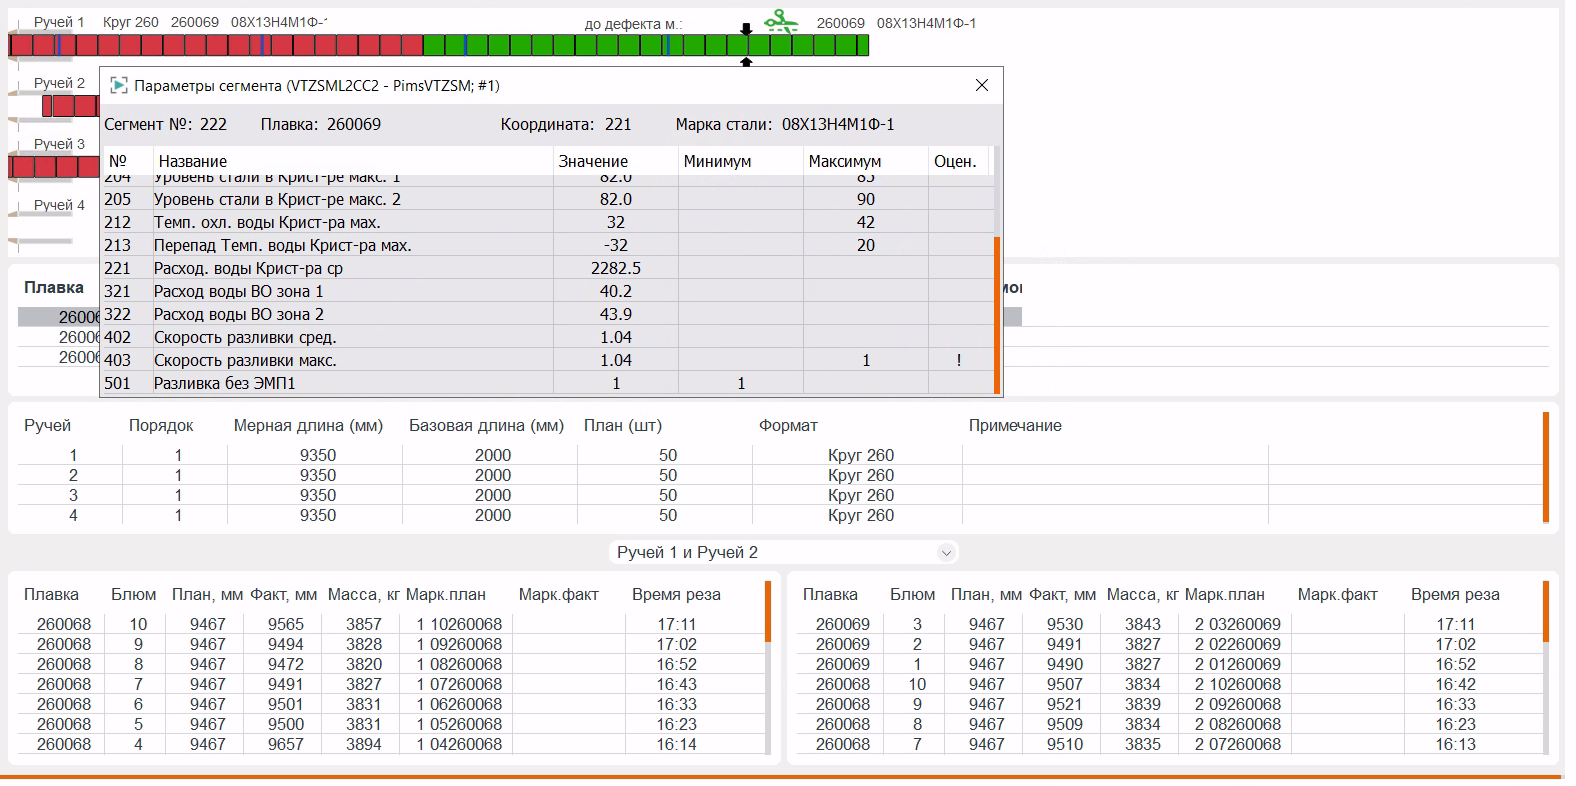Close the Параметры сегмента dialog
1576x786 pixels.
pyautogui.click(x=982, y=86)
